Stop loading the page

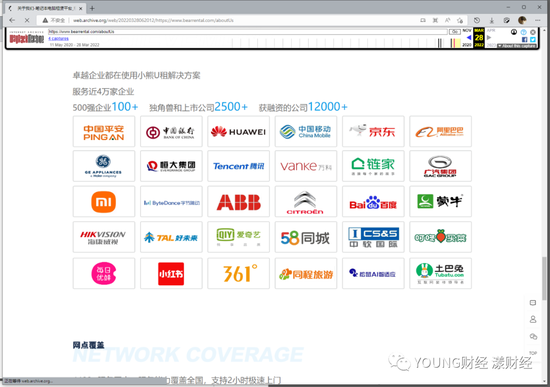pyautogui.click(x=27, y=20)
